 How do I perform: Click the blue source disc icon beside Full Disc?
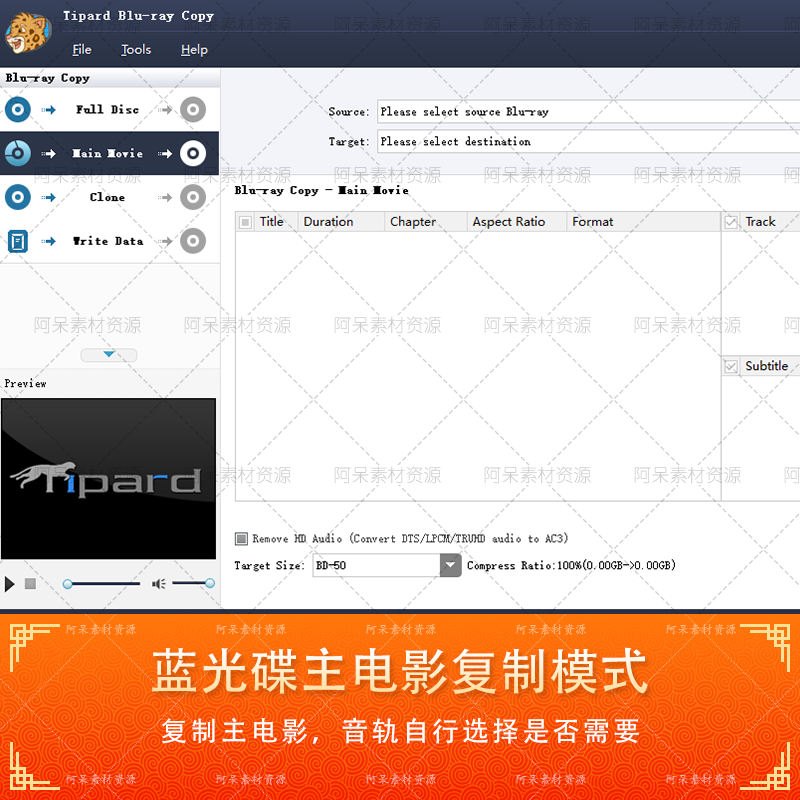tap(18, 109)
